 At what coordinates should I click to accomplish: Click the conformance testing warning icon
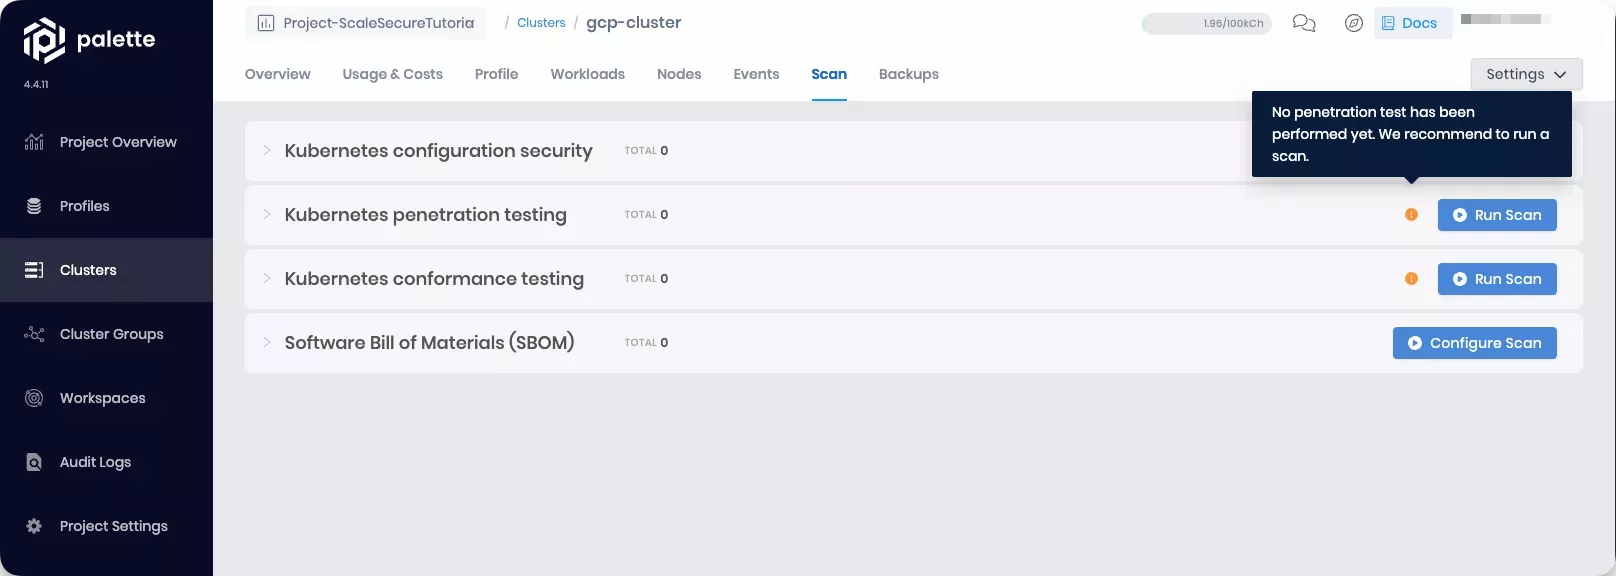1412,279
